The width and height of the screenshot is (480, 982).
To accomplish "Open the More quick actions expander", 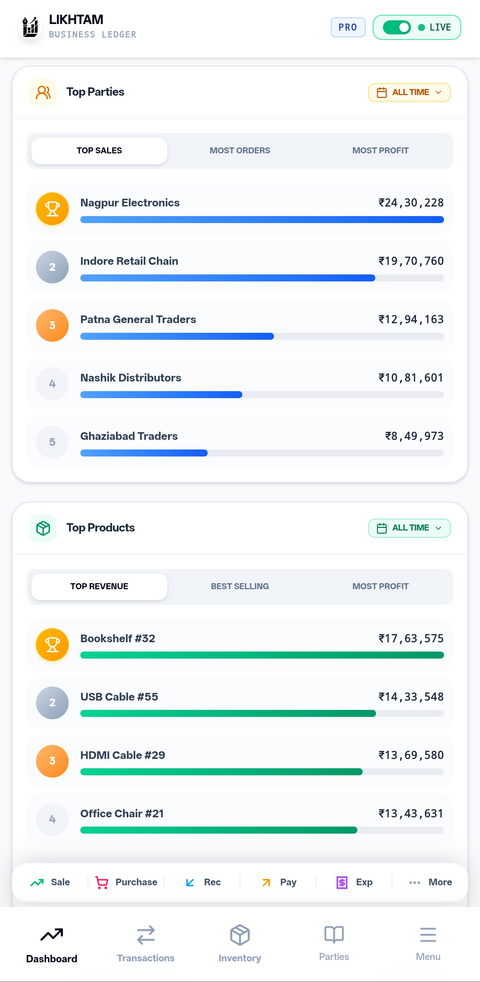I will [x=430, y=882].
